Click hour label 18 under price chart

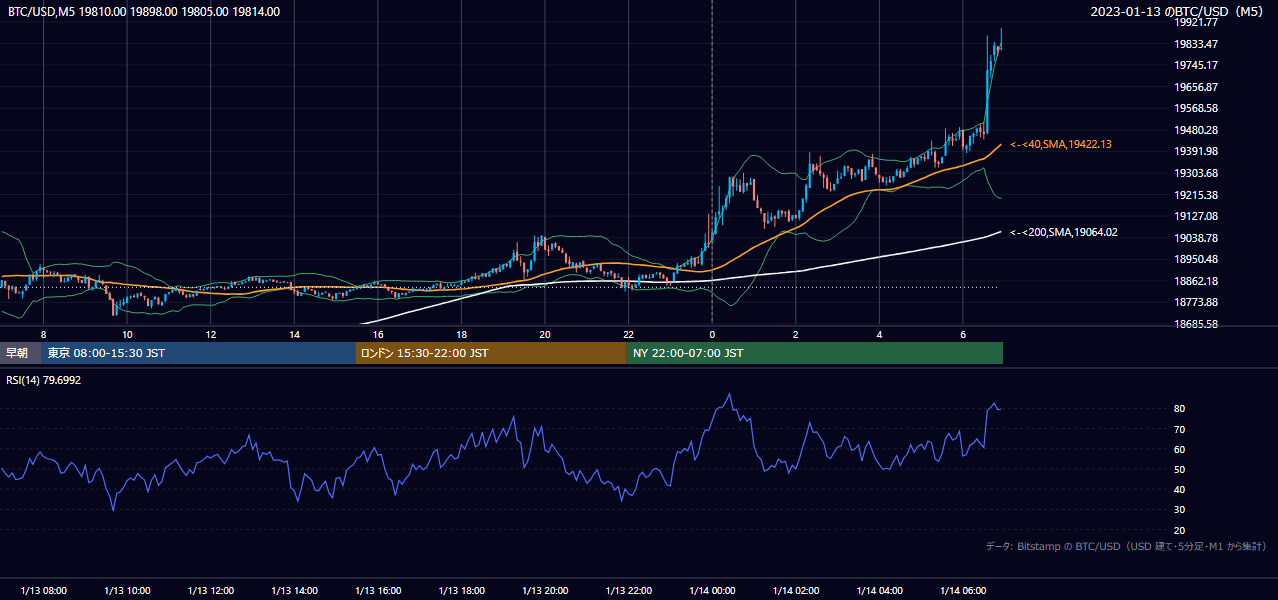461,334
